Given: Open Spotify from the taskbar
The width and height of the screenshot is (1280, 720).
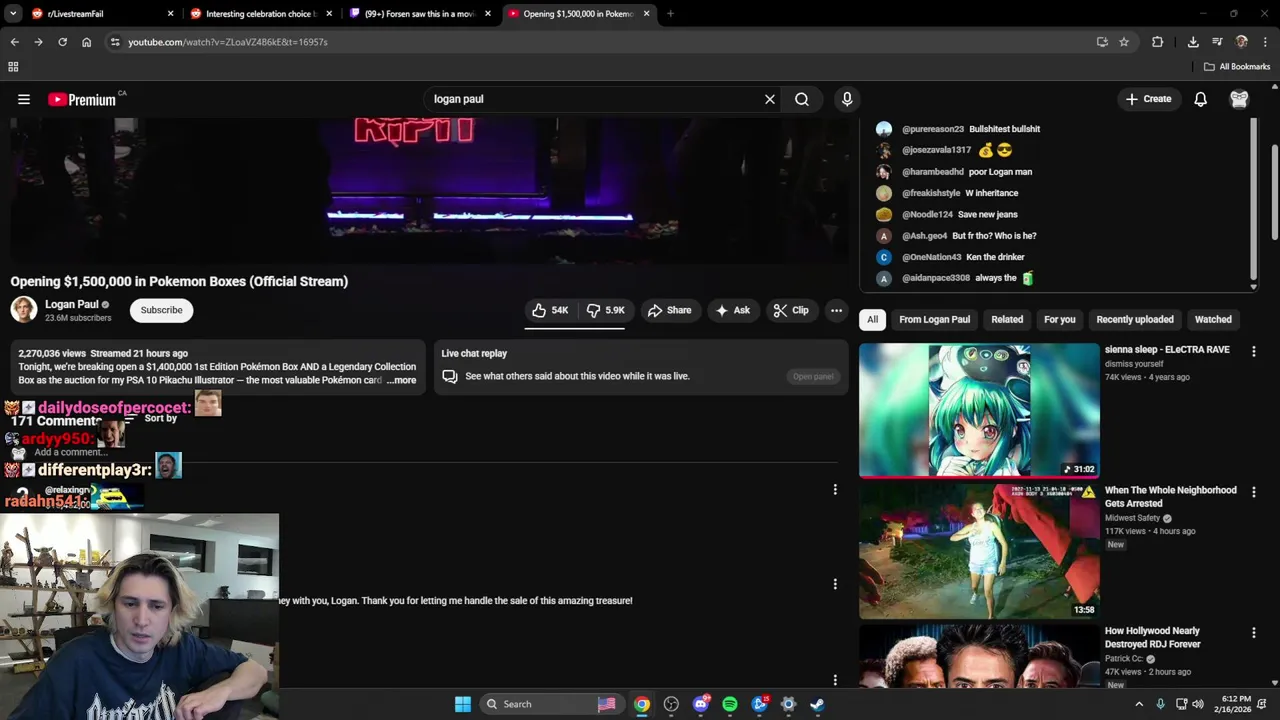Looking at the screenshot, I should [x=730, y=704].
